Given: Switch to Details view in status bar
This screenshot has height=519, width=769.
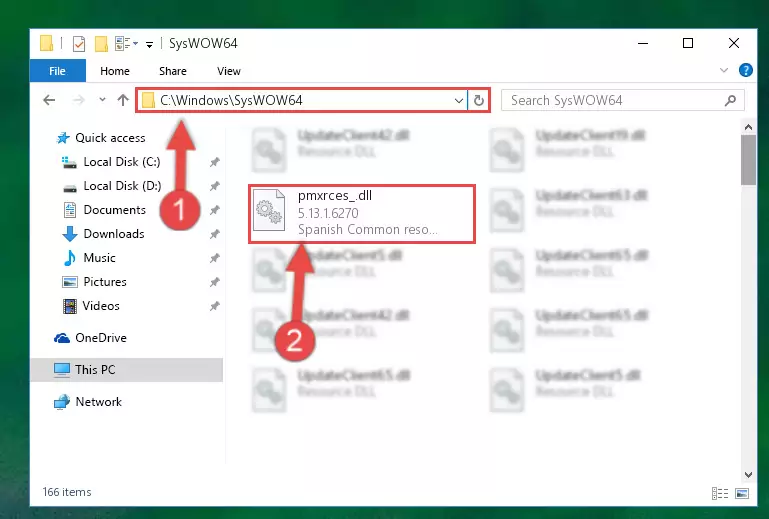Looking at the screenshot, I should pyautogui.click(x=719, y=493).
